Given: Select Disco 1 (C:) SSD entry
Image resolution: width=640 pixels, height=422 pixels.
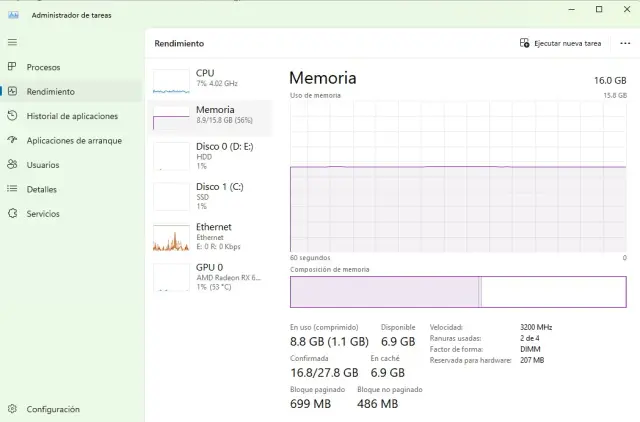Looking at the screenshot, I should [x=208, y=196].
